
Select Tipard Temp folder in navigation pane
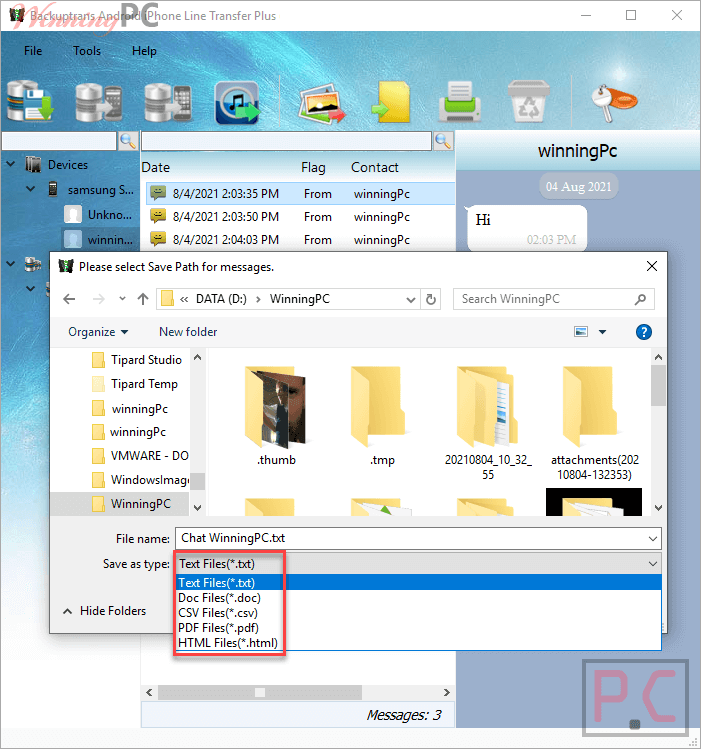coord(135,384)
